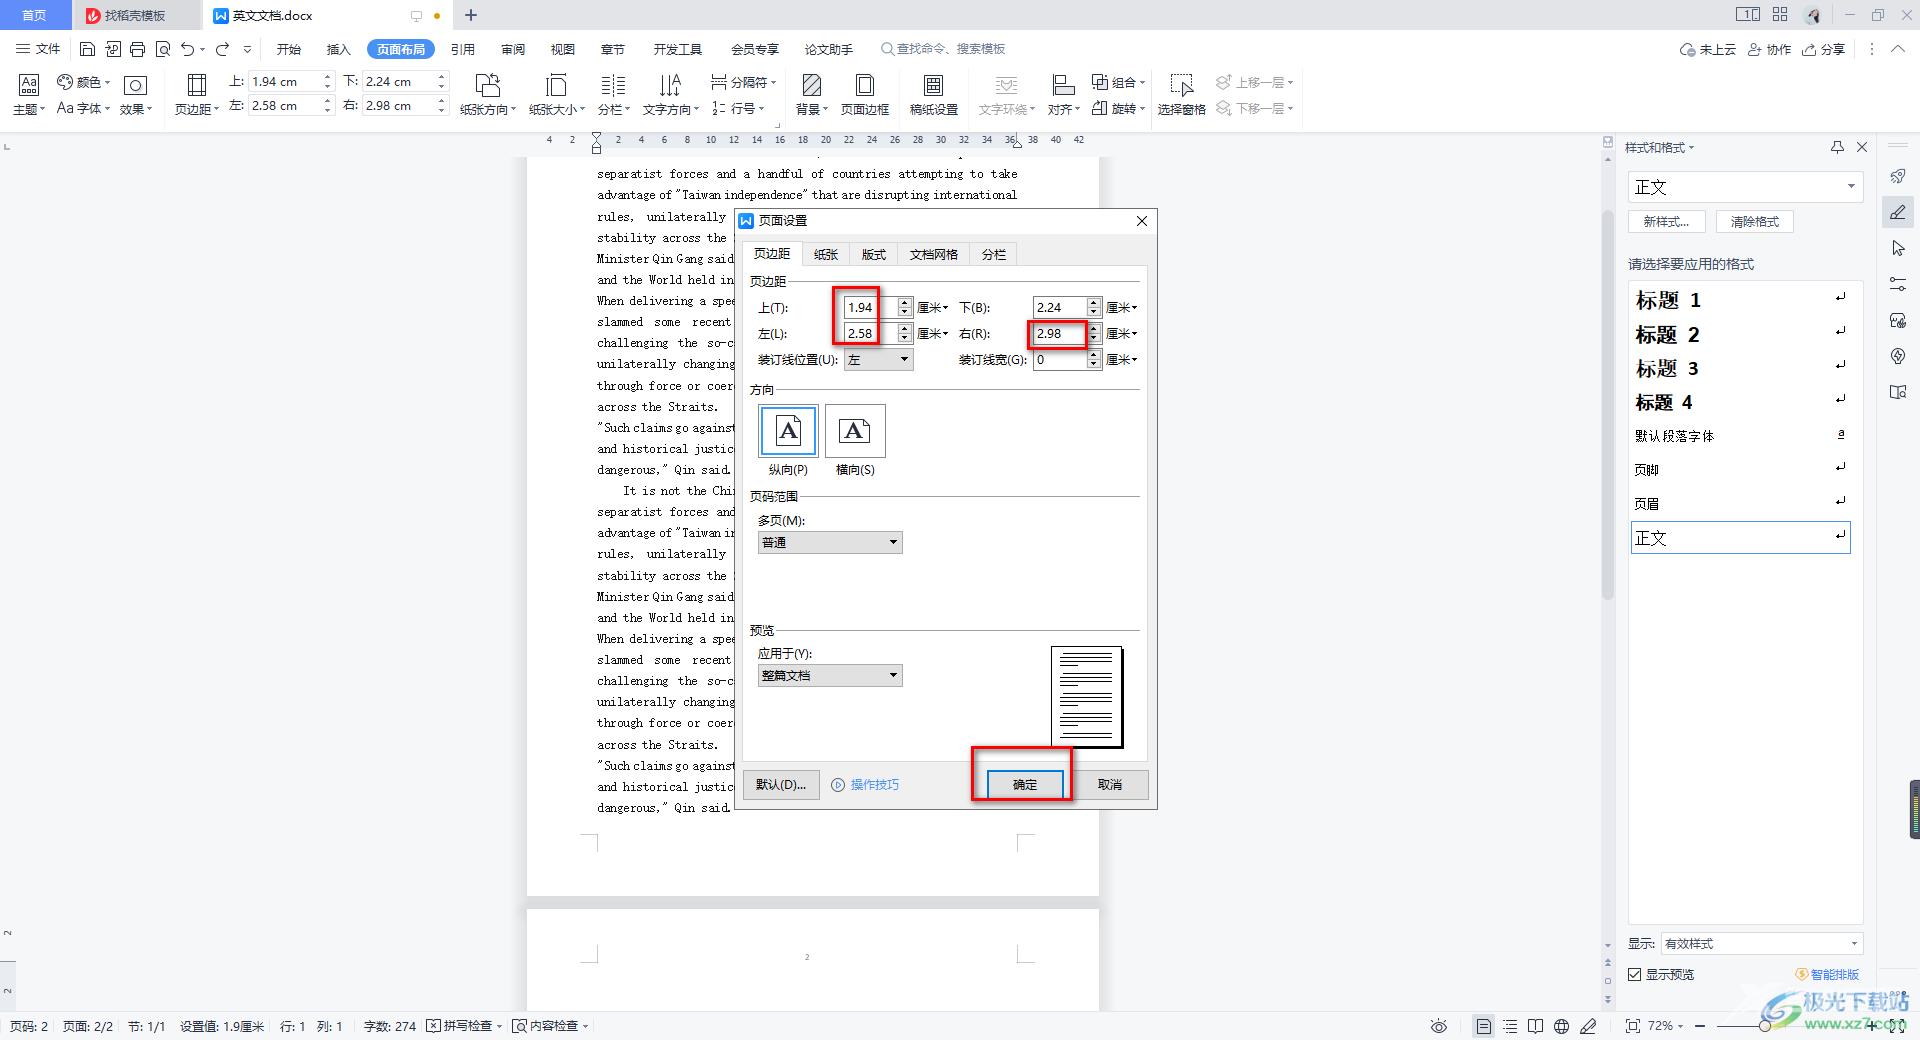This screenshot has height=1040, width=1920.
Task: Open 纸张方向 paper orientation tool
Action: click(488, 94)
